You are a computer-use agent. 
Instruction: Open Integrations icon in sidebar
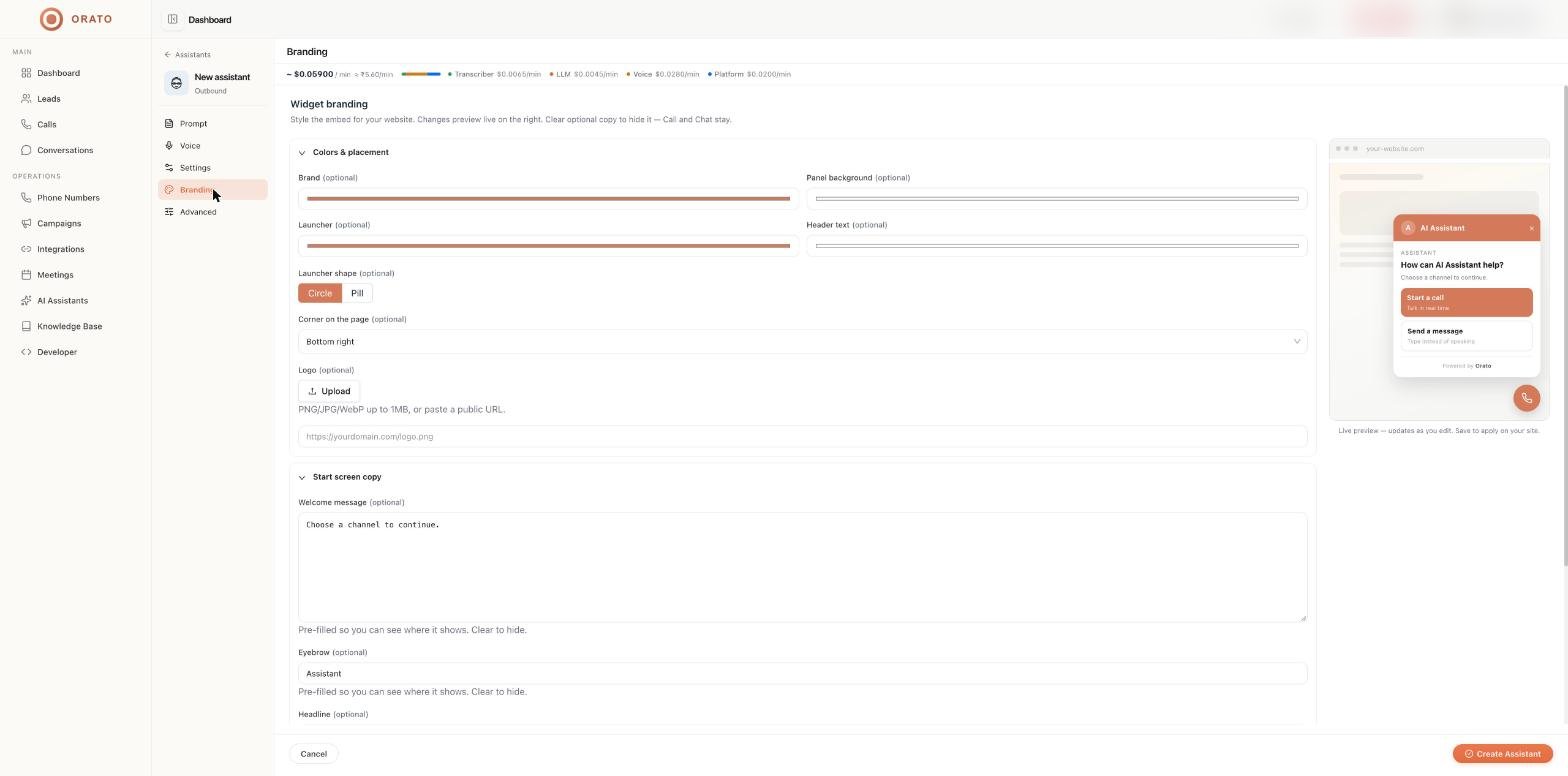26,249
